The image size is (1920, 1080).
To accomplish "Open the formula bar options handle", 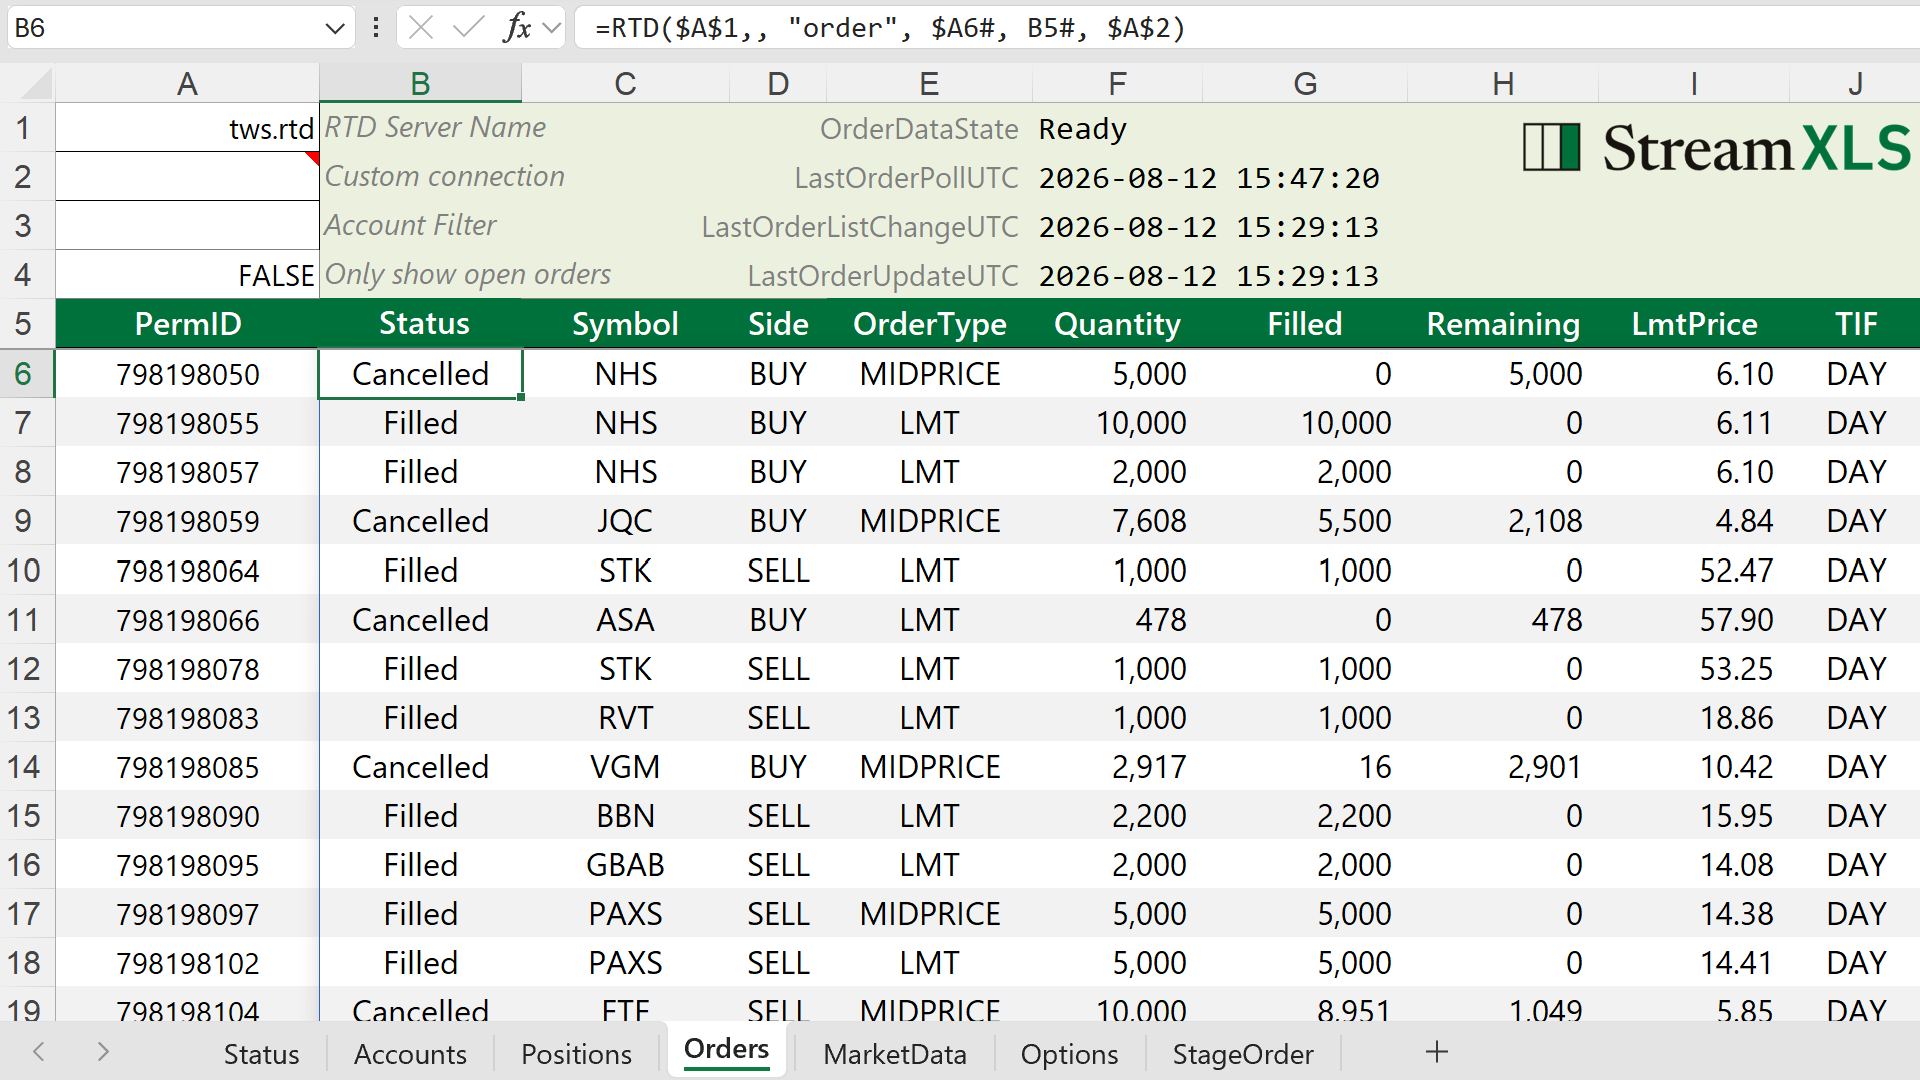I will click(x=376, y=28).
